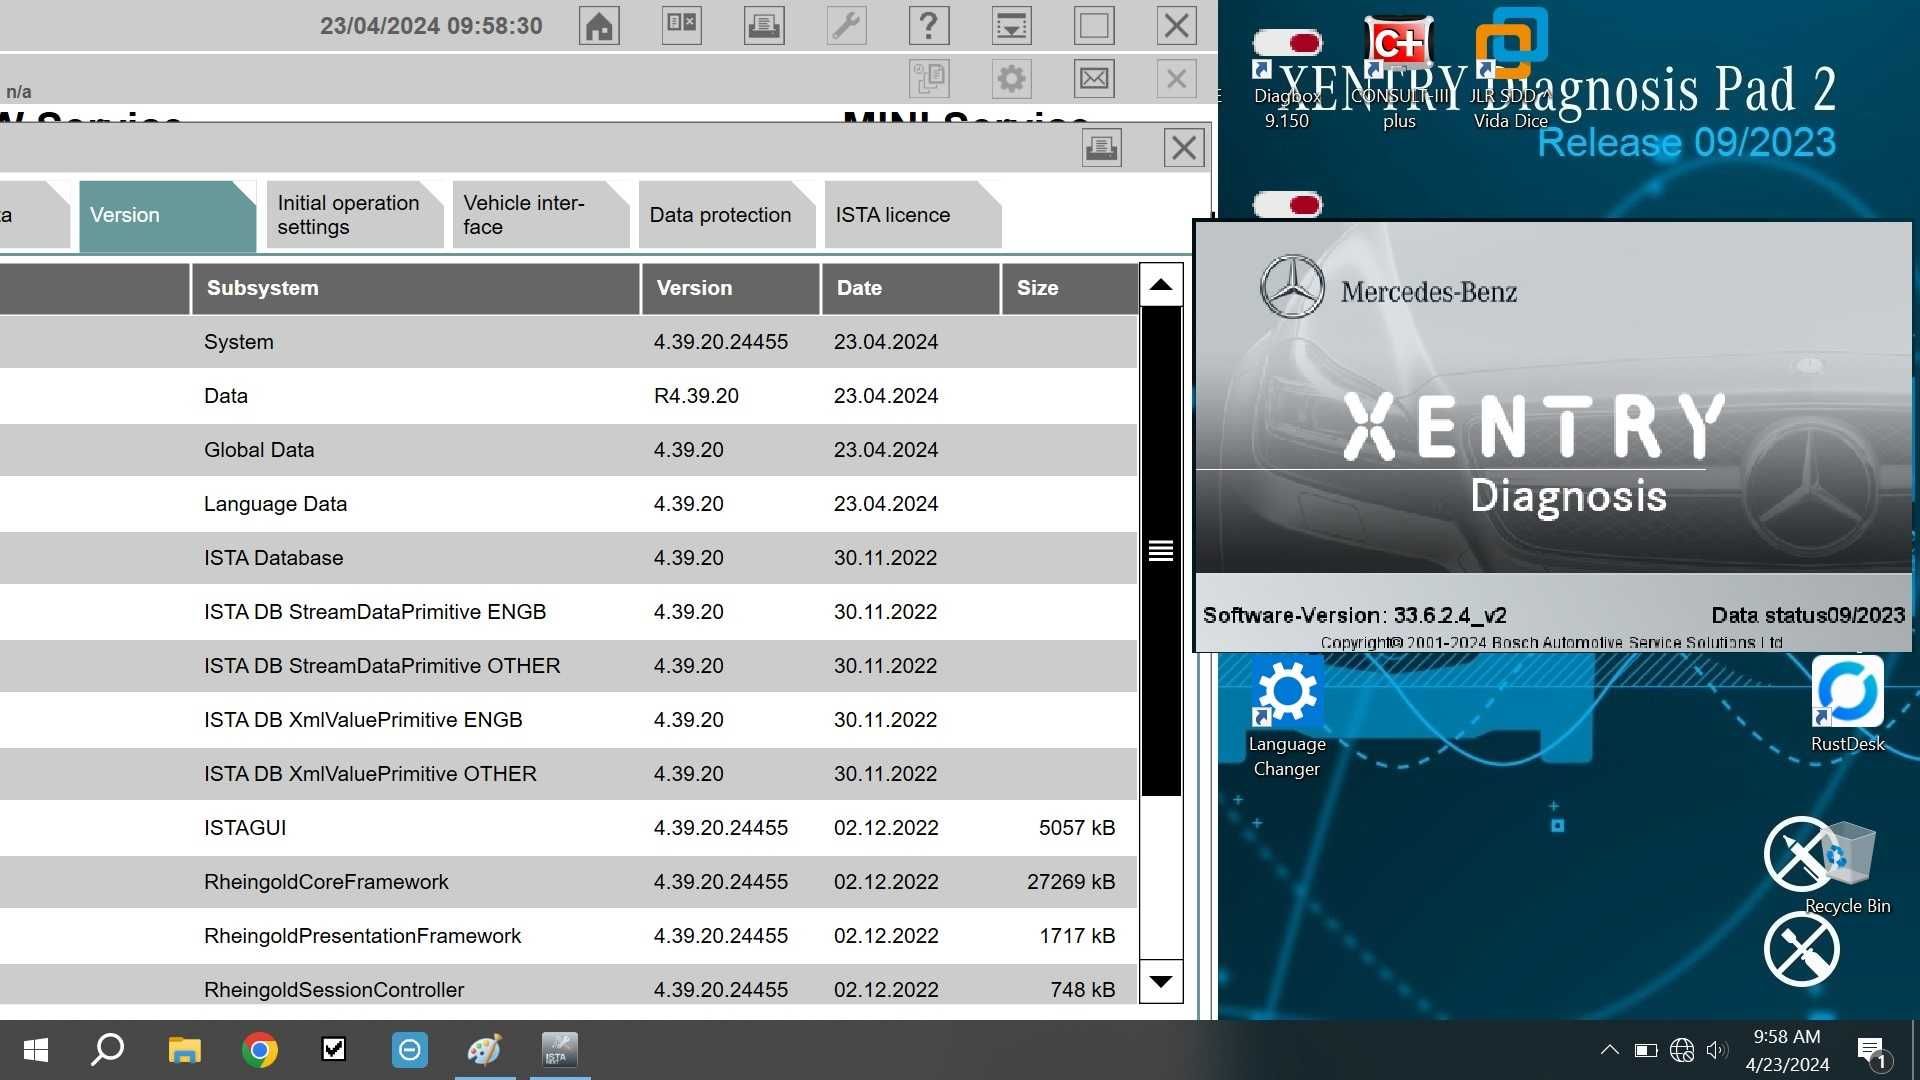Open help question mark icon

click(929, 26)
